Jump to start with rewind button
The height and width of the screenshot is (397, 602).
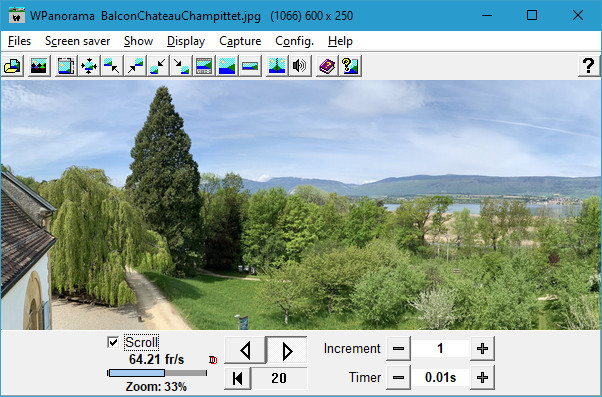238,378
